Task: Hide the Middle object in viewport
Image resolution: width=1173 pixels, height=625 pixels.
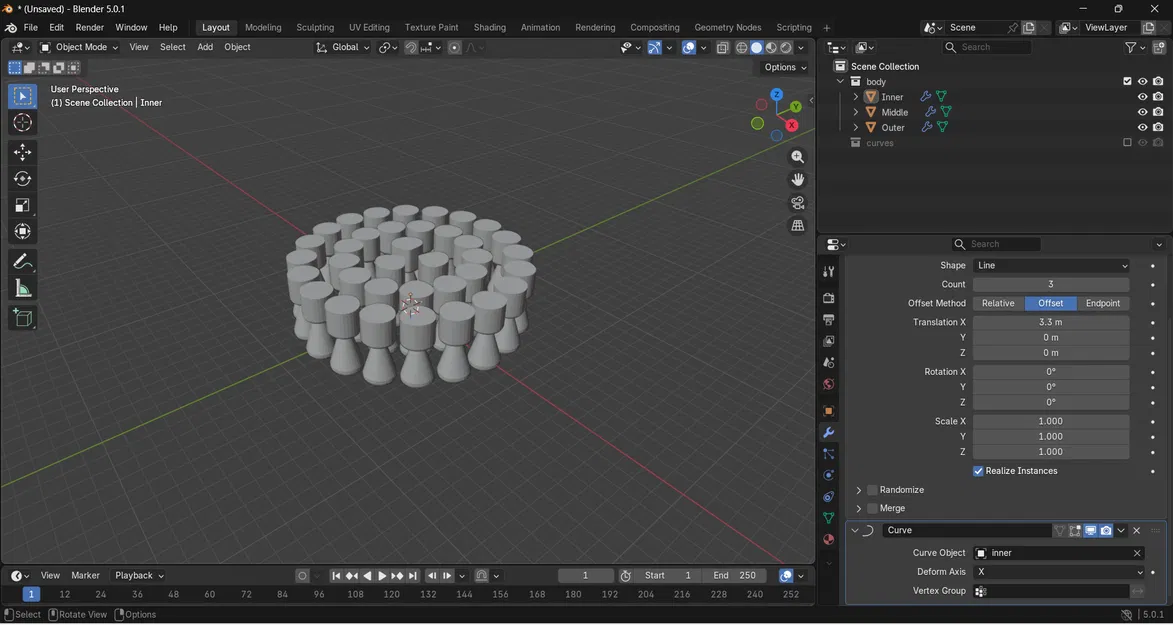Action: click(x=1142, y=112)
